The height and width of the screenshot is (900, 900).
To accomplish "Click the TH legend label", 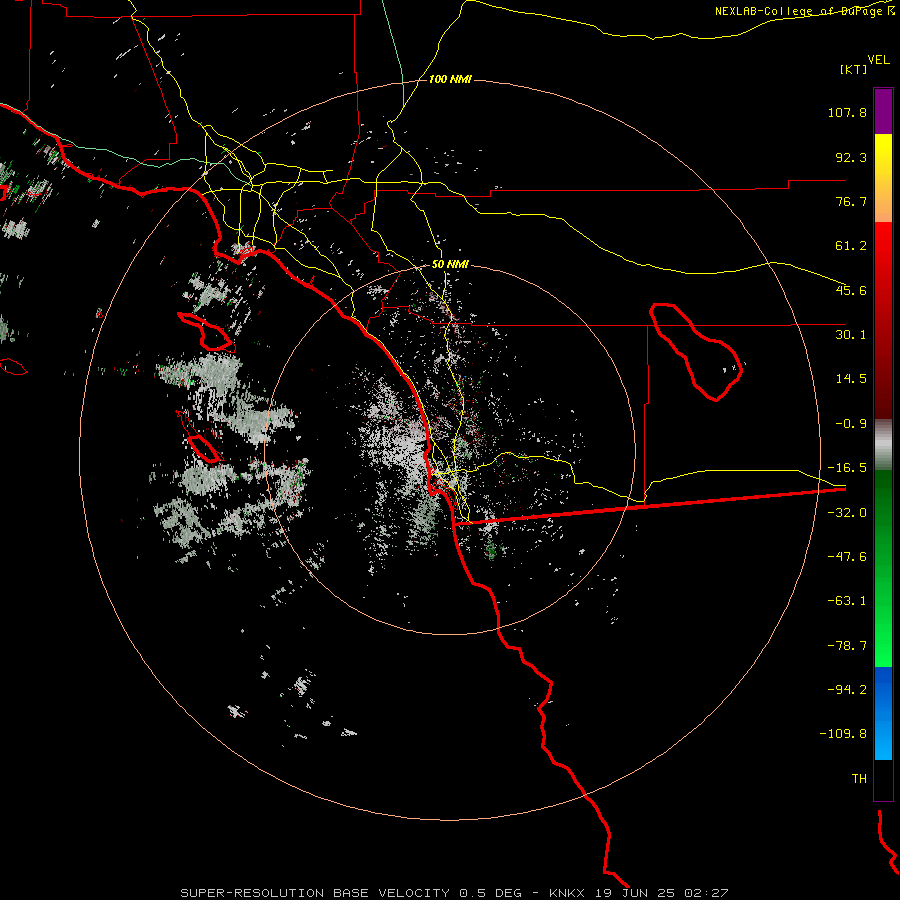I will click(x=859, y=779).
